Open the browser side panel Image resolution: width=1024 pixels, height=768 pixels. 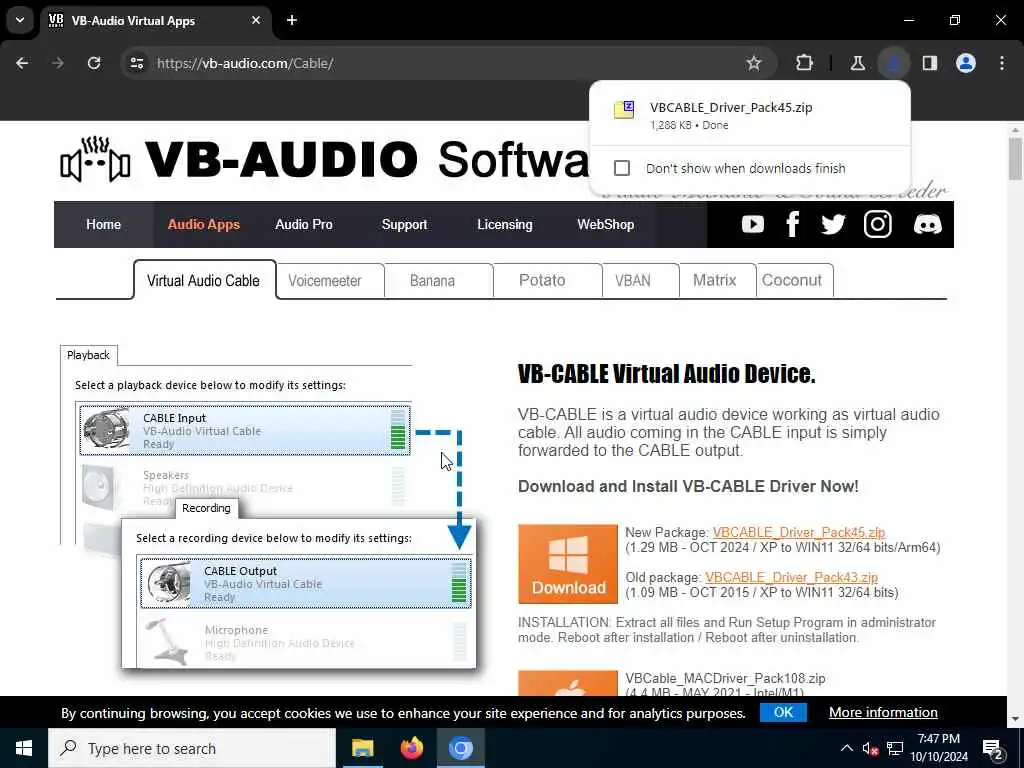[x=929, y=63]
